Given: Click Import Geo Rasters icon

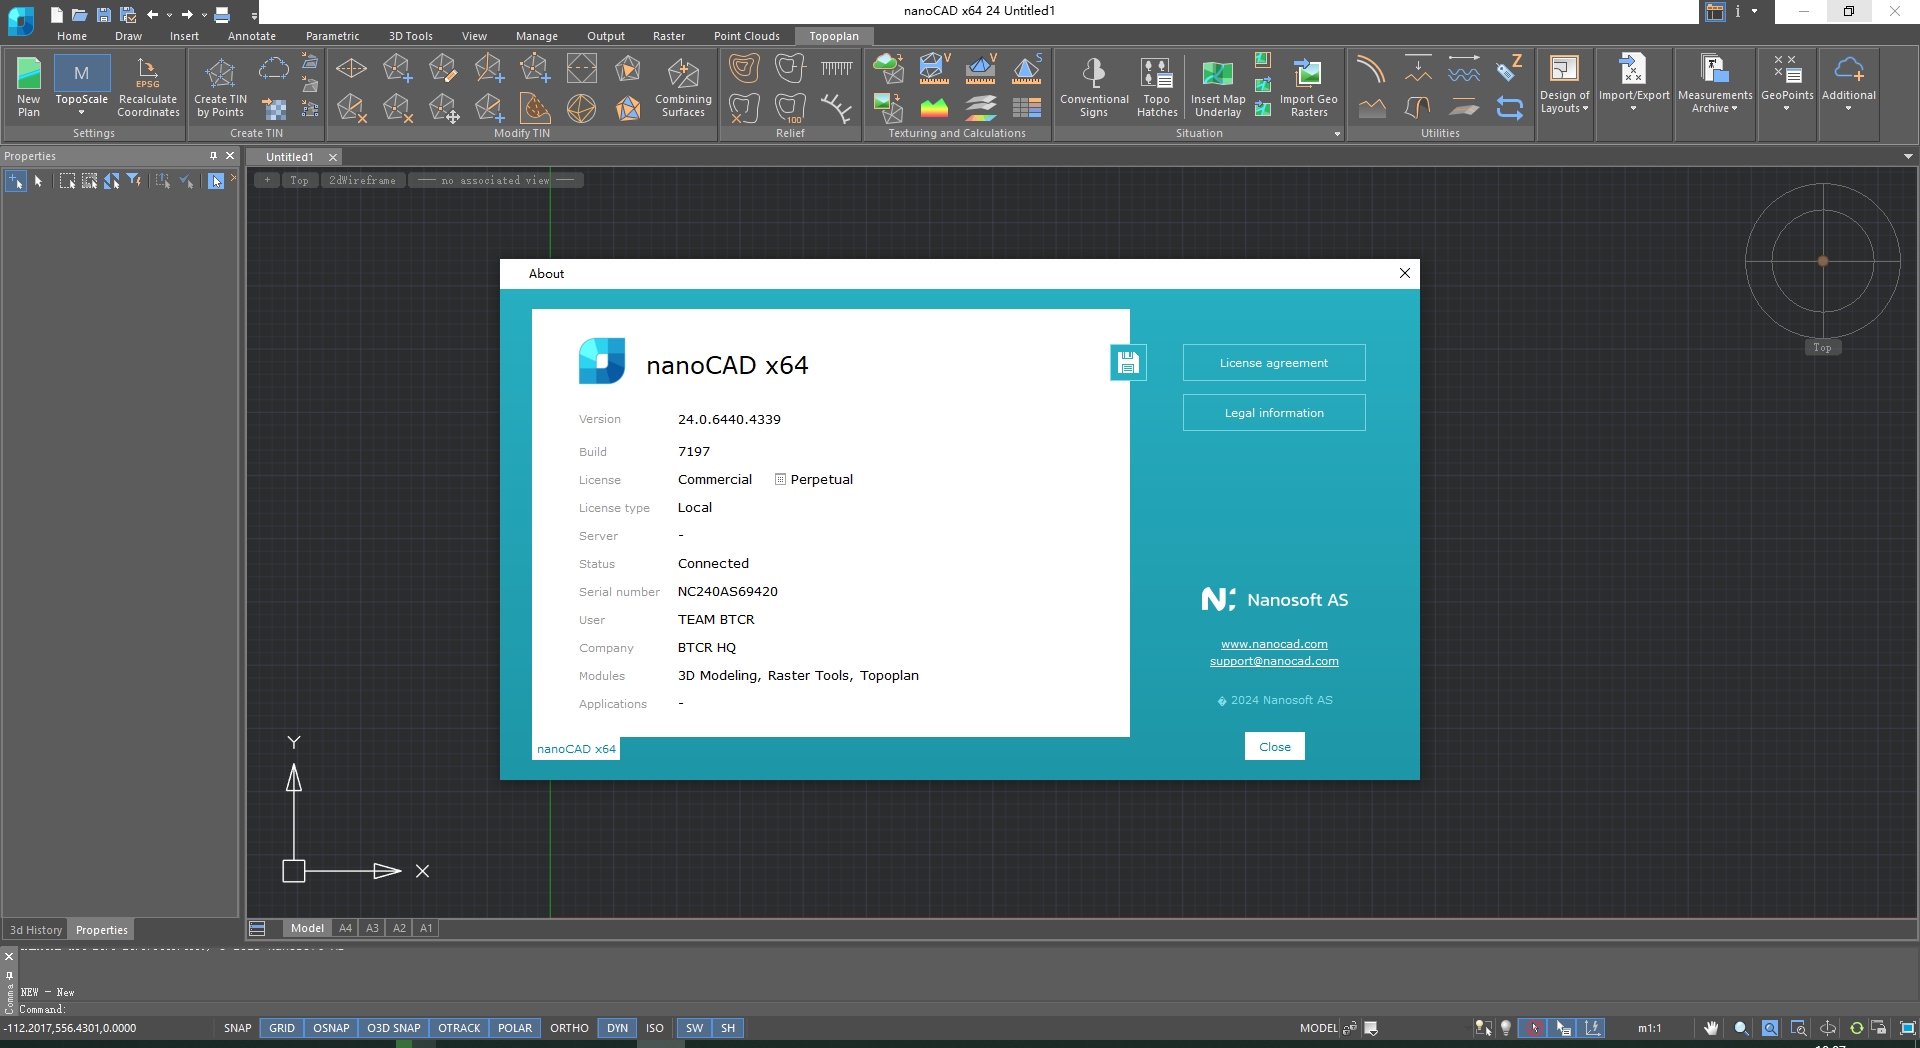Looking at the screenshot, I should [1308, 86].
